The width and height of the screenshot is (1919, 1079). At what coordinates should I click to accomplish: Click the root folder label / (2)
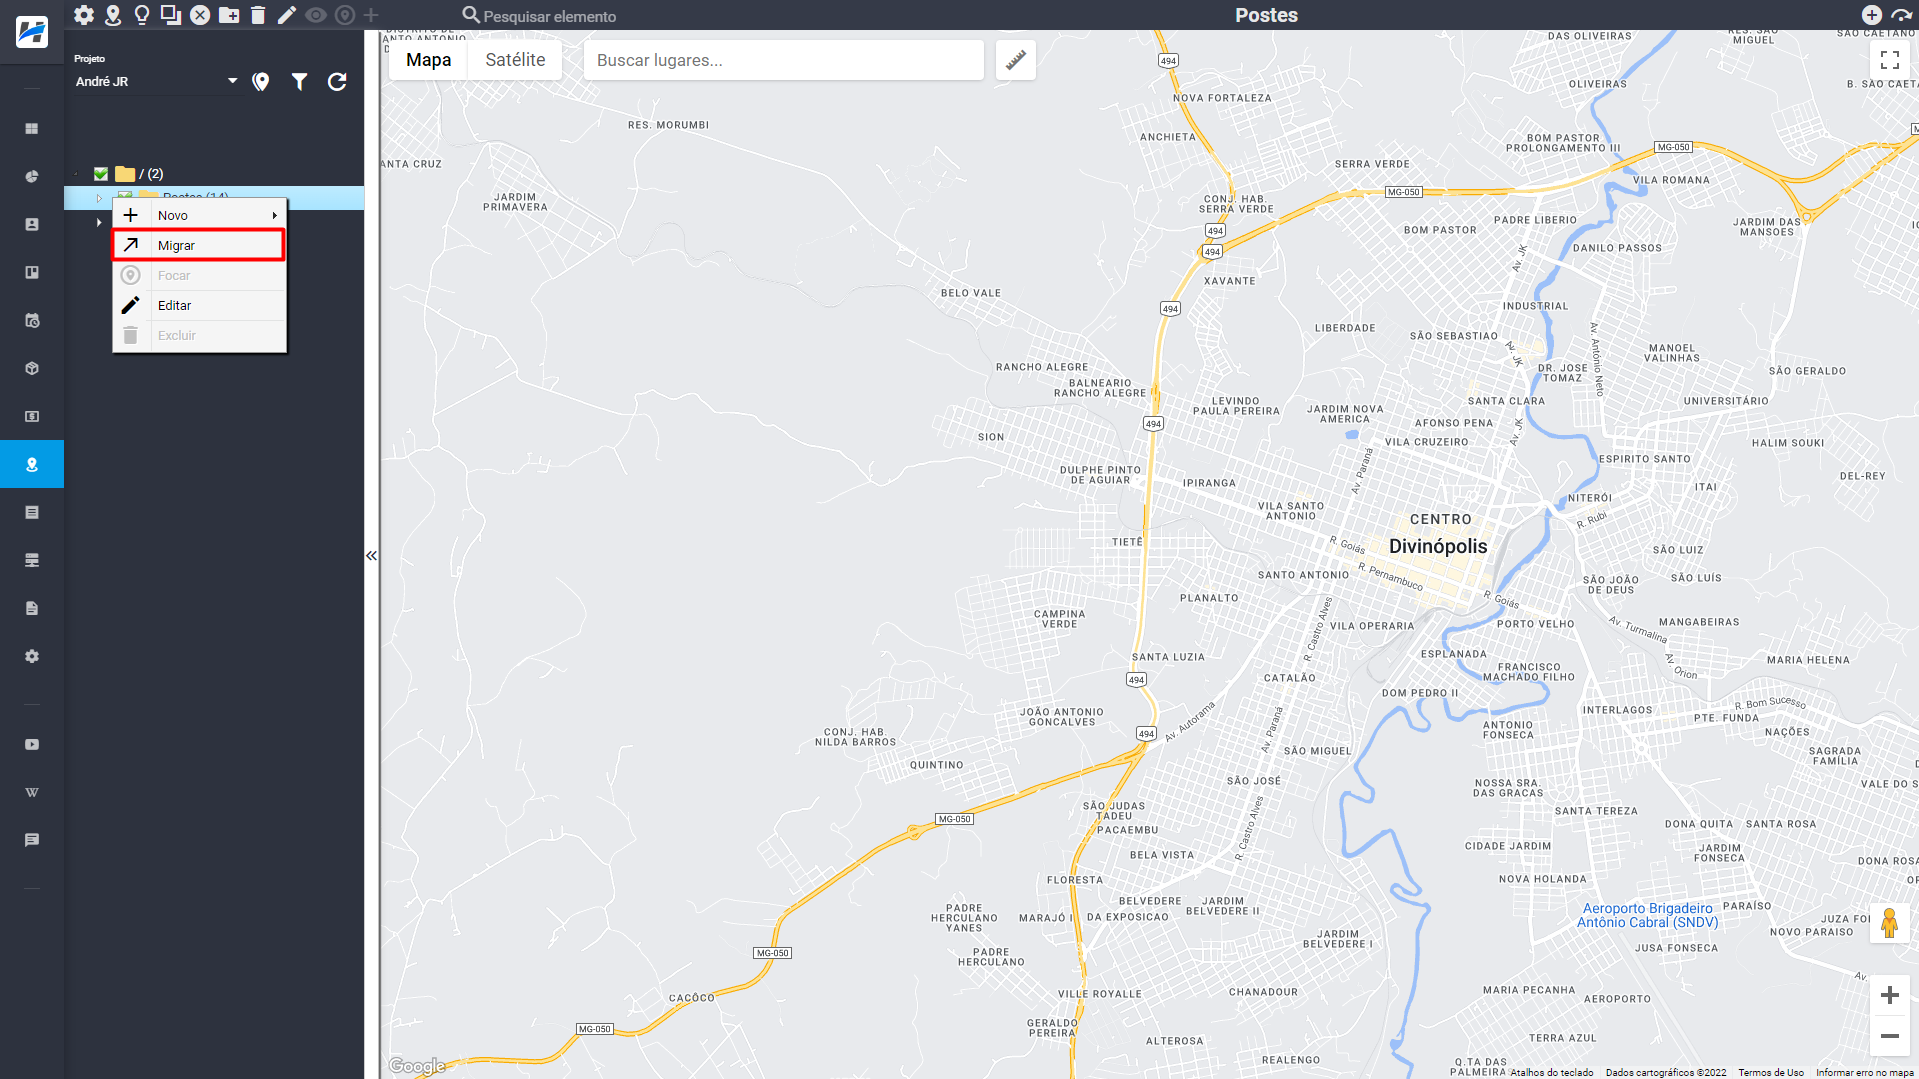coord(151,174)
